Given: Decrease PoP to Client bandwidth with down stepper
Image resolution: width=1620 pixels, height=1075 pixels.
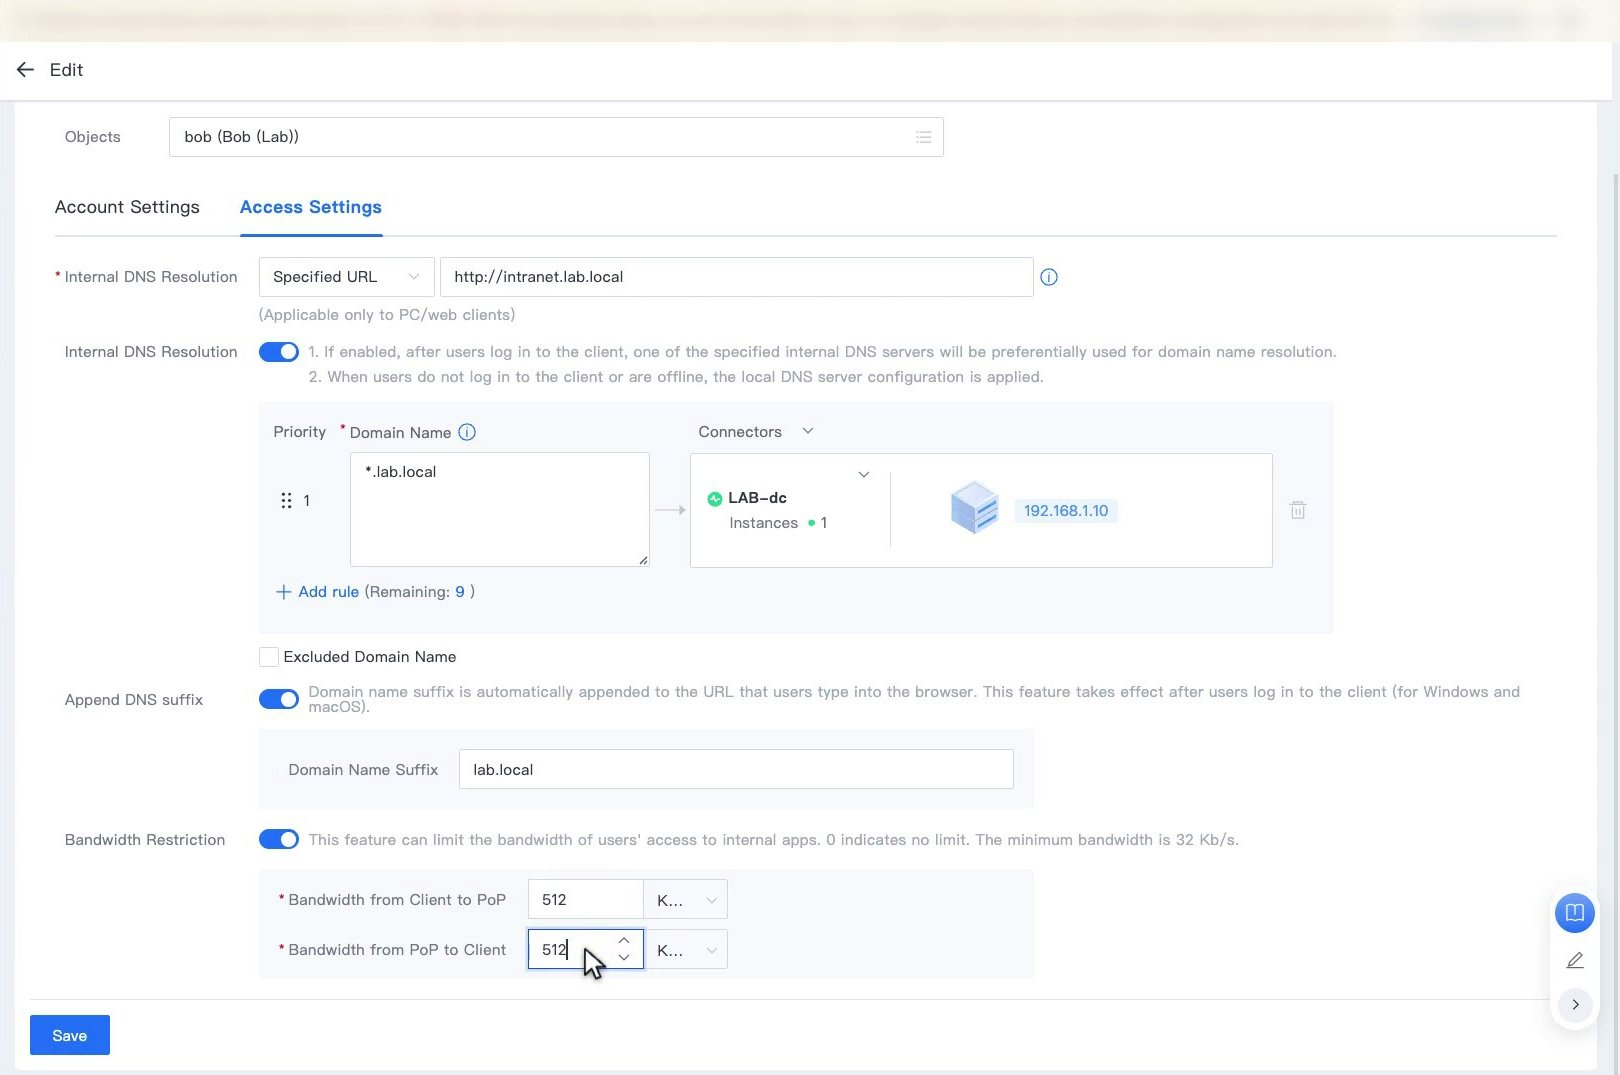Looking at the screenshot, I should coord(624,958).
